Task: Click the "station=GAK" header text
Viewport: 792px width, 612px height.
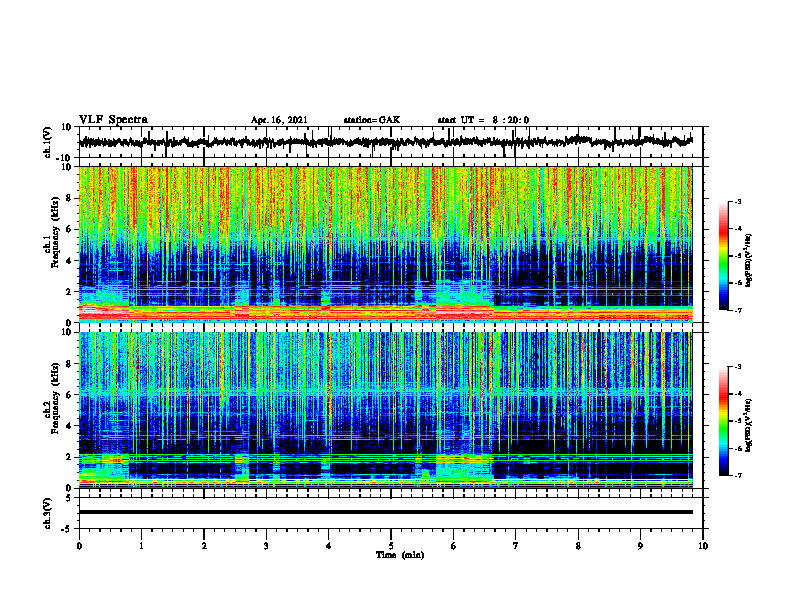Action: coord(372,120)
